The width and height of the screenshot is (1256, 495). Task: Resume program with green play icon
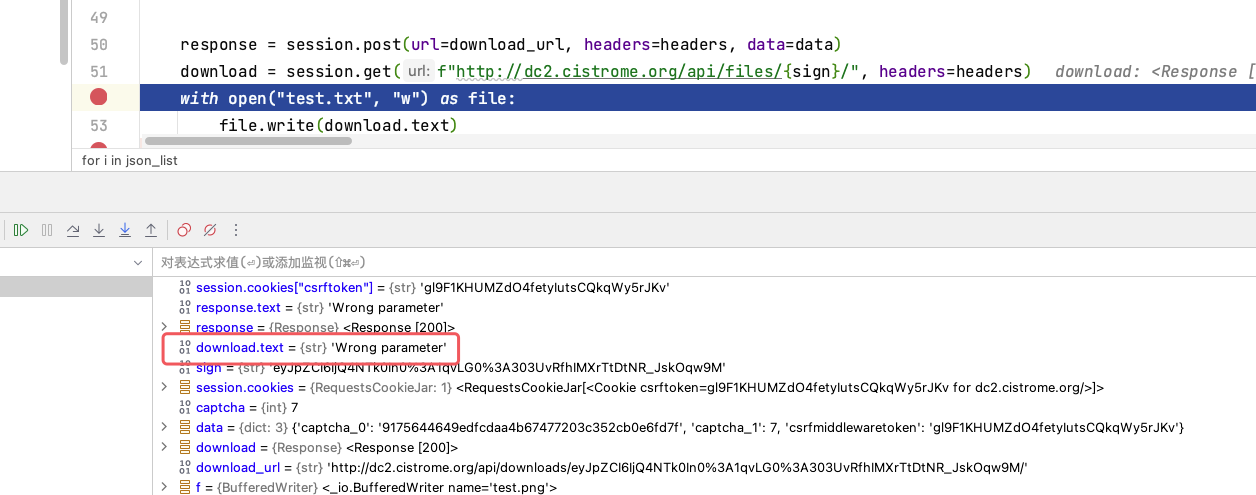[21, 230]
